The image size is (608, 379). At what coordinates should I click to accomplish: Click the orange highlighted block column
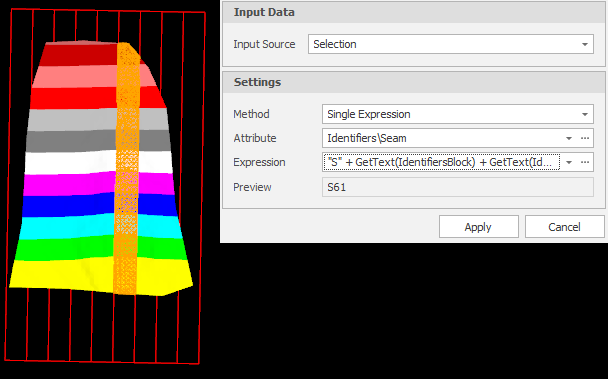click(x=126, y=168)
